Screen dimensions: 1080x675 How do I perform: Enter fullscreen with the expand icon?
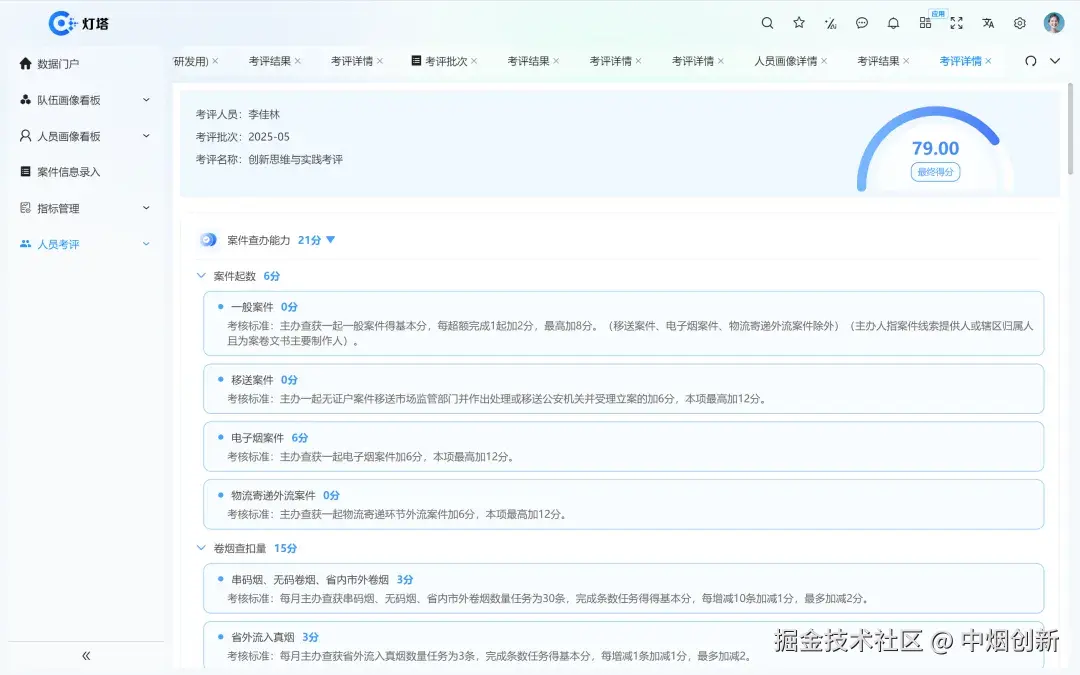(x=955, y=22)
